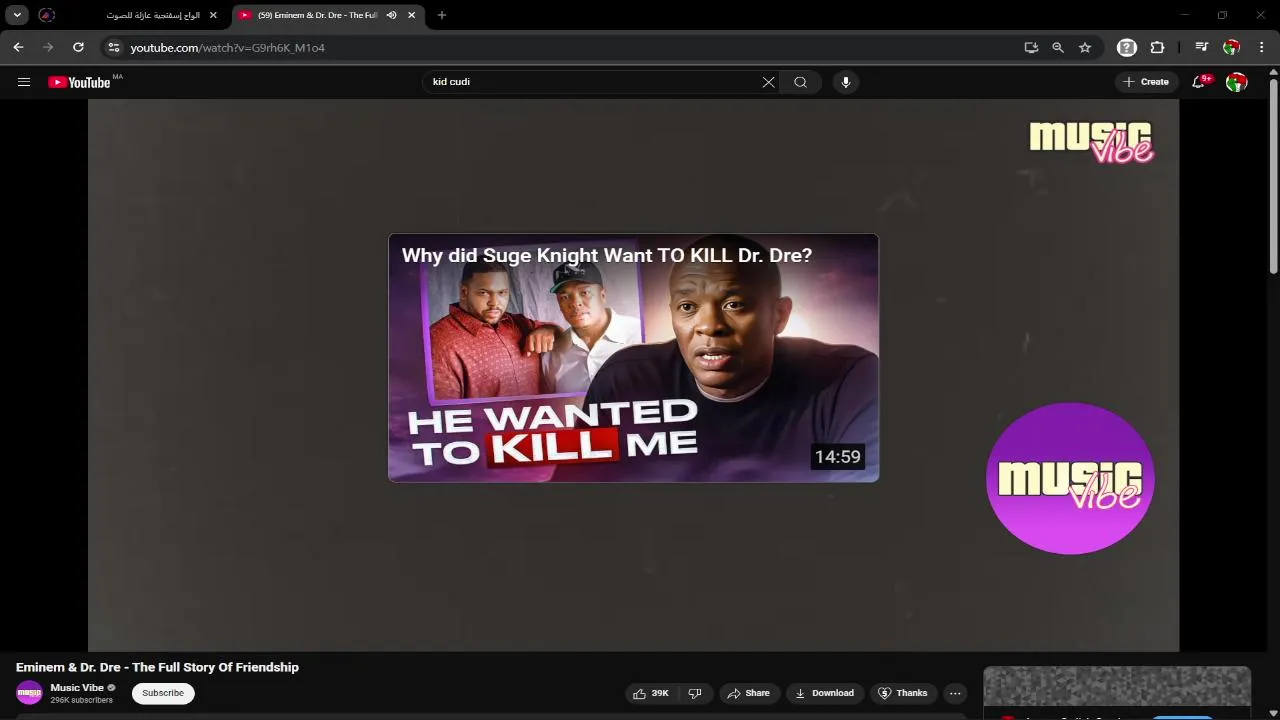
Task: Select the Eminem & Dr. Dre tab
Action: 327,15
